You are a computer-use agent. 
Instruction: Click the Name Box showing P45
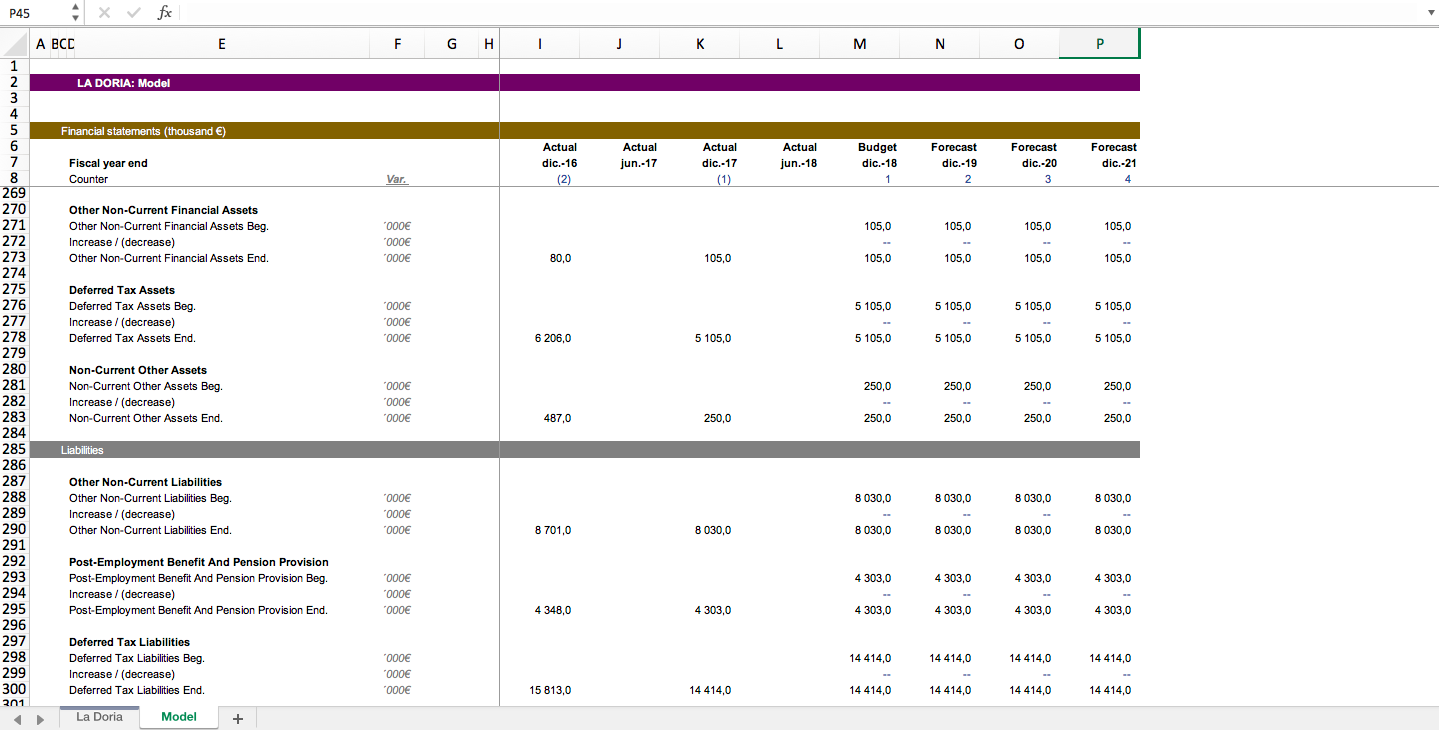(36, 13)
